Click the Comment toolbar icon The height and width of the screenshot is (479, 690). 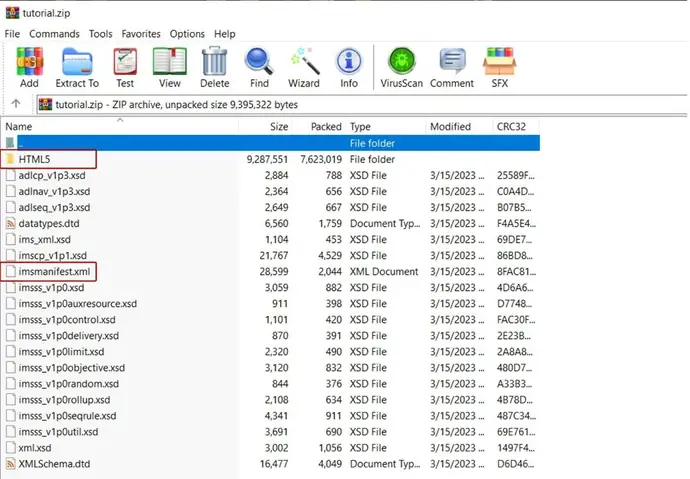452,61
